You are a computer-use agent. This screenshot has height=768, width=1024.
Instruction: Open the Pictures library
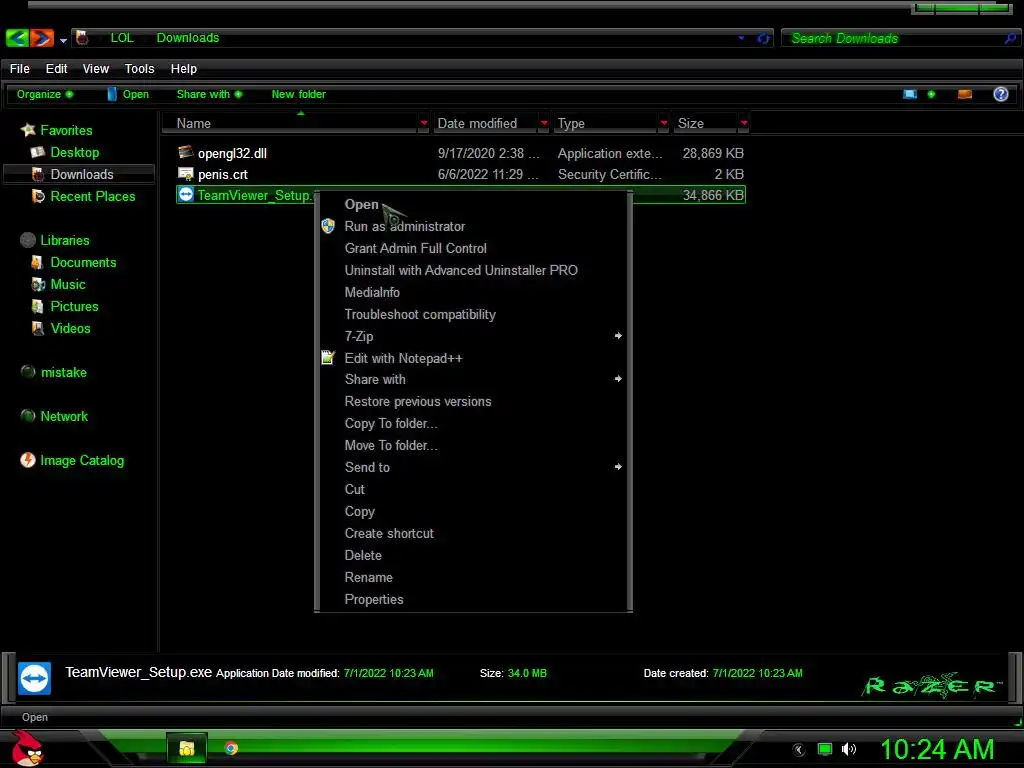(x=74, y=306)
